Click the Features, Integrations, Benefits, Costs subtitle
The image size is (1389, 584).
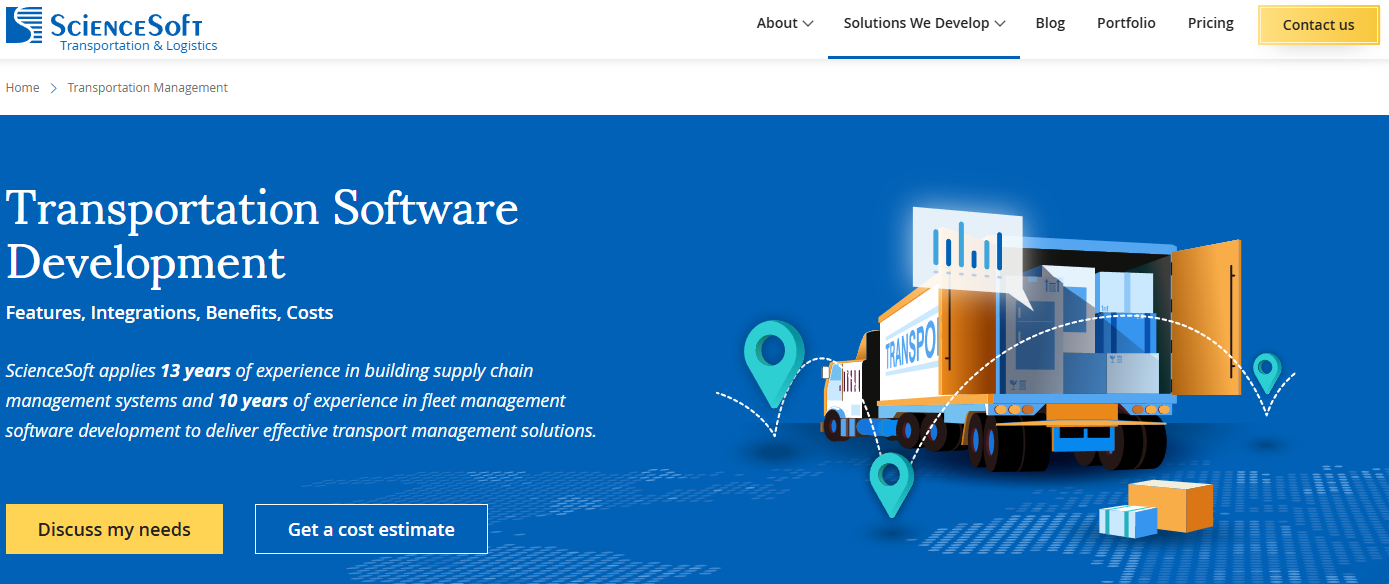[169, 312]
